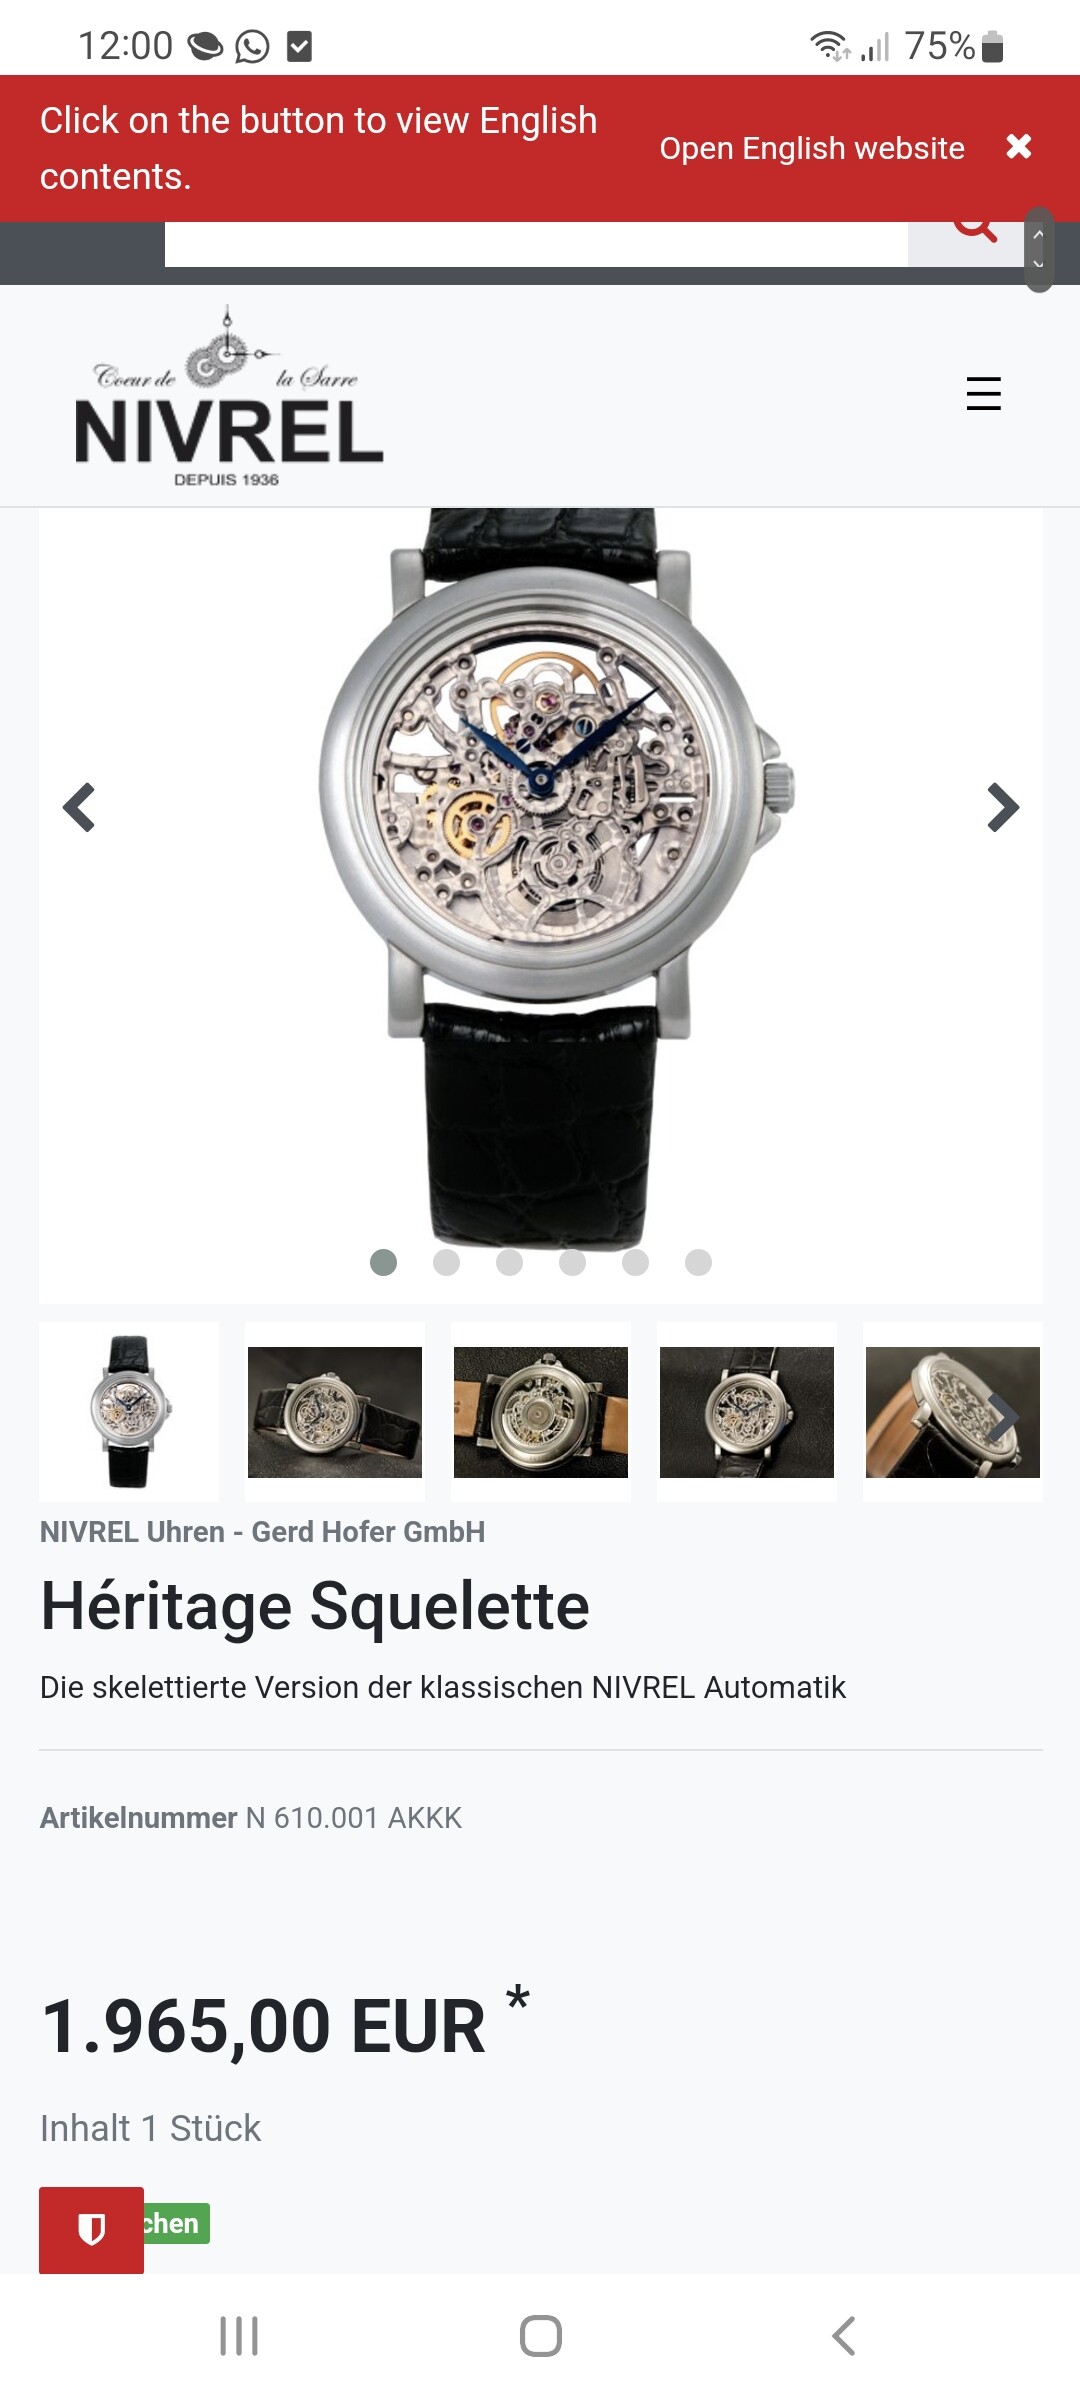Open the hamburger navigation menu
The width and height of the screenshot is (1080, 2400).
tap(983, 393)
